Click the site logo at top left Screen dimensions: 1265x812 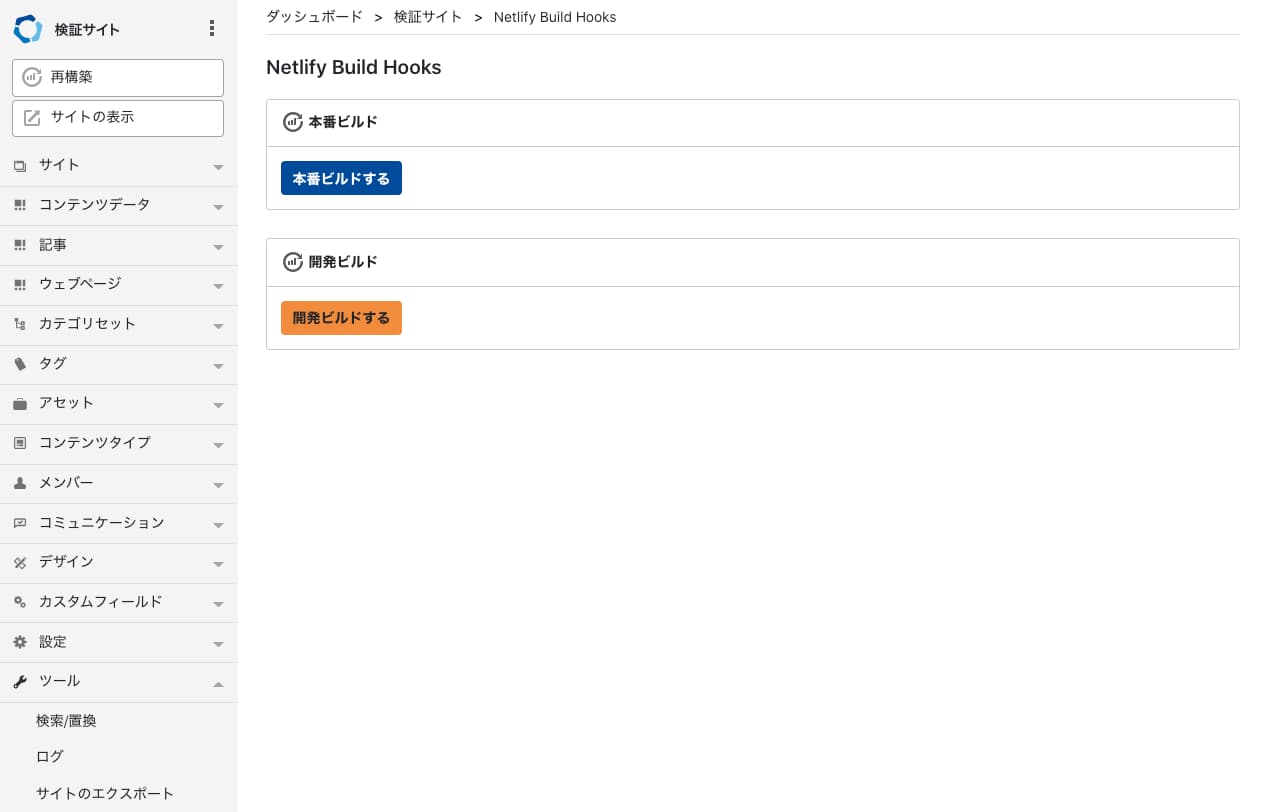(28, 28)
